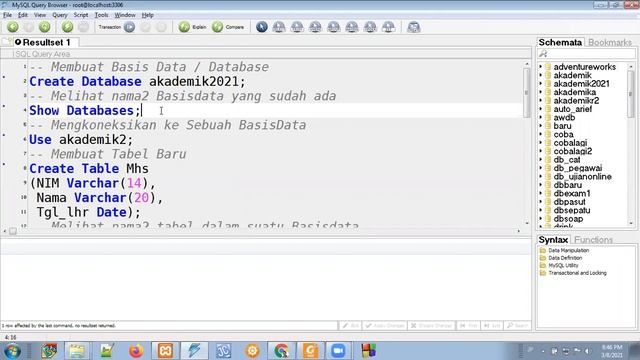Image resolution: width=640 pixels, height=360 pixels.
Task: Open the Query menu
Action: [60, 15]
